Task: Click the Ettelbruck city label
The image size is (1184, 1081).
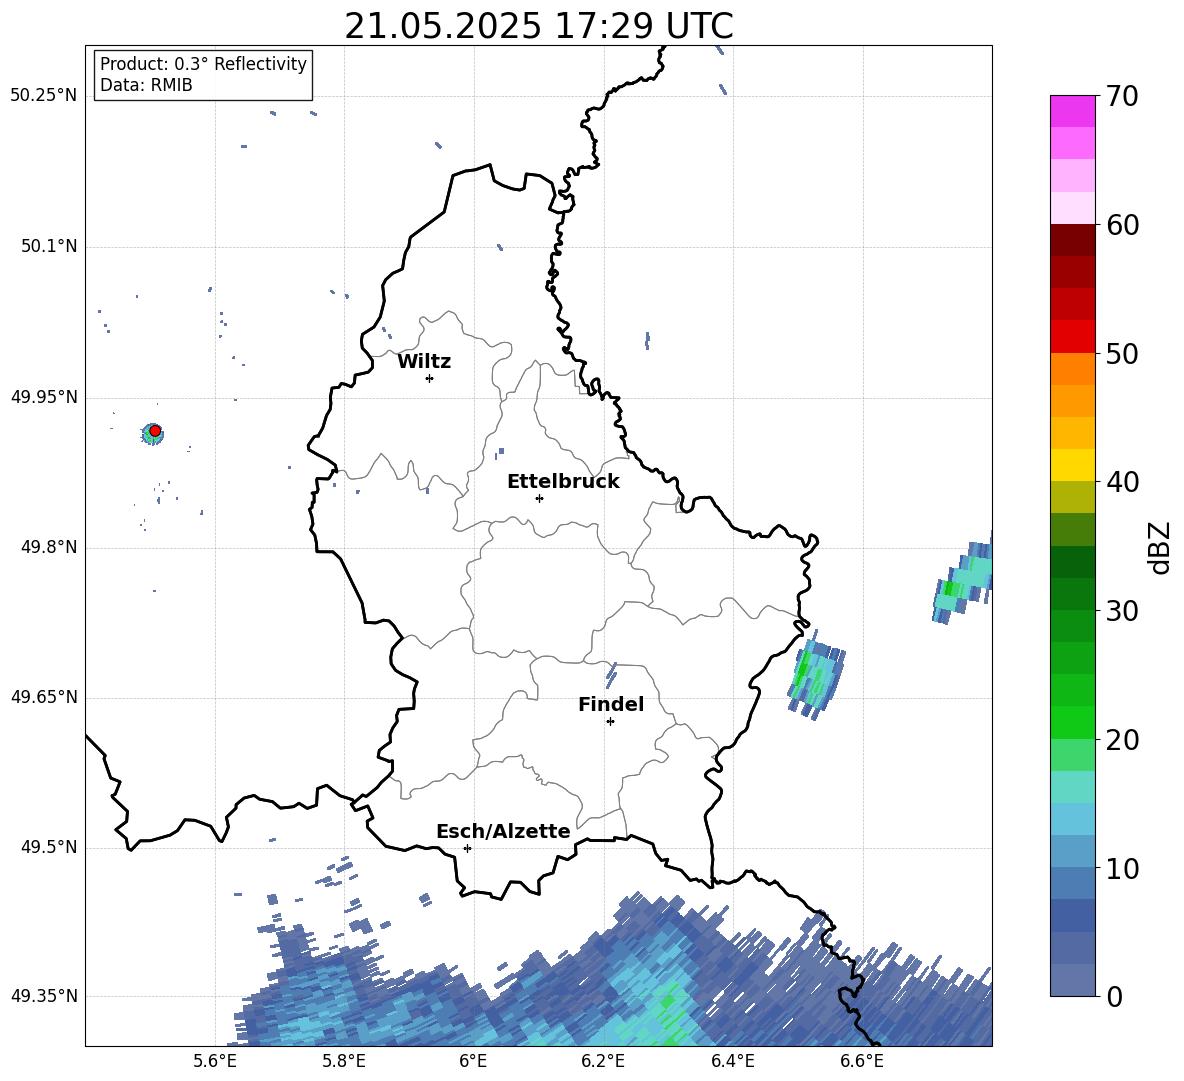Action: pos(563,482)
